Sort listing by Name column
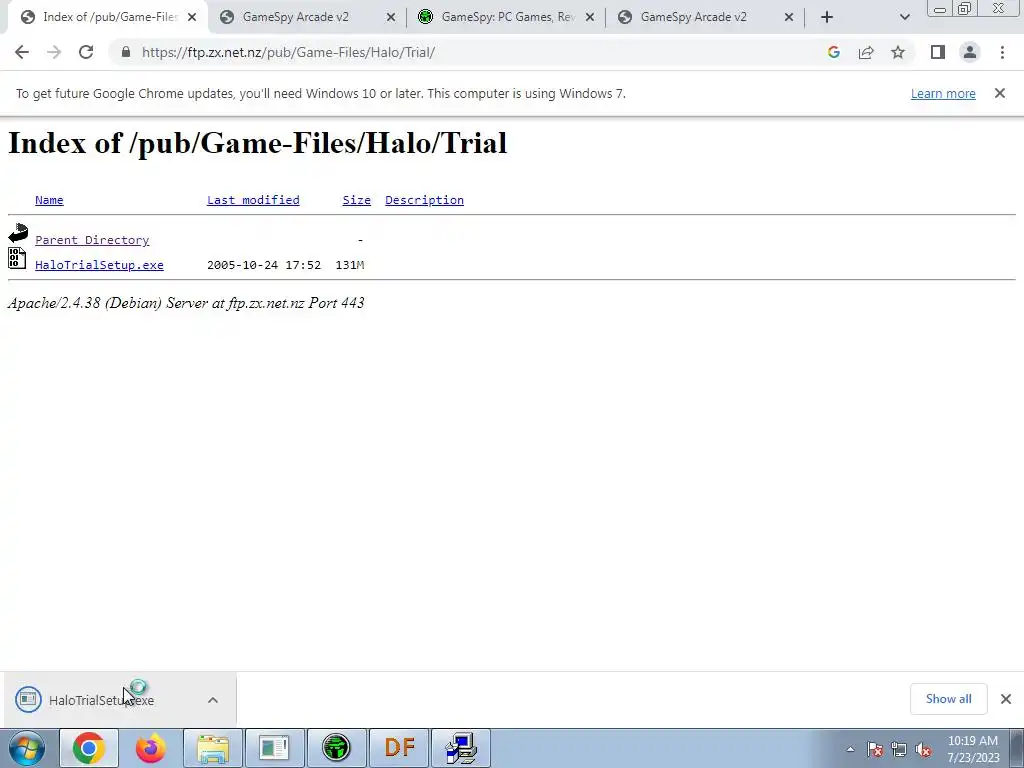1024x768 pixels. point(49,200)
